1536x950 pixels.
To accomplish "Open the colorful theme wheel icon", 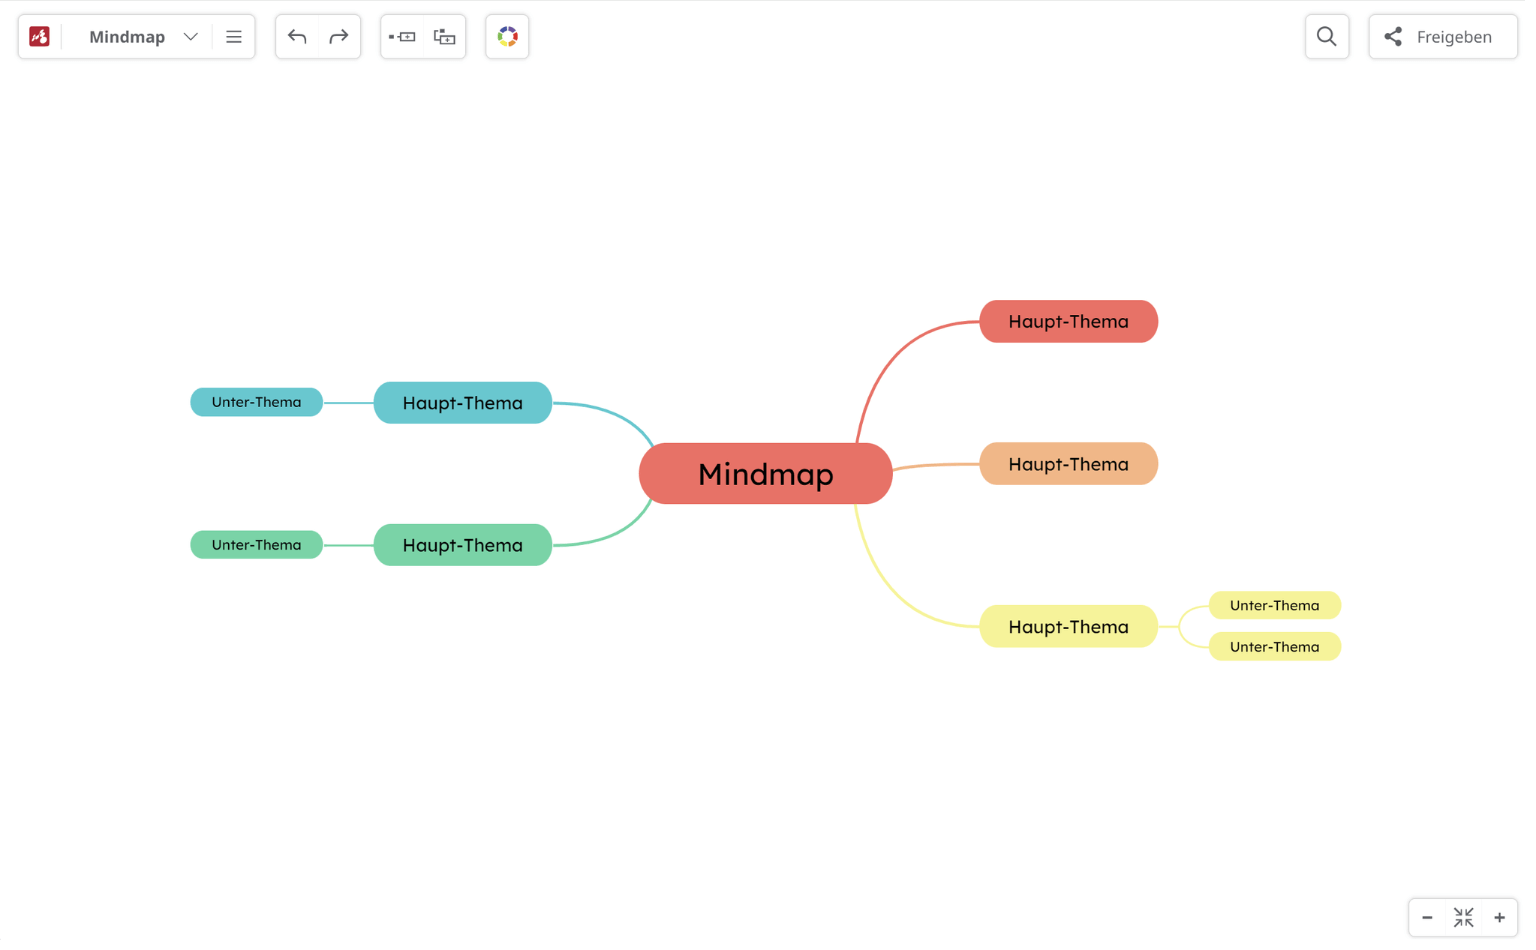I will tap(507, 37).
